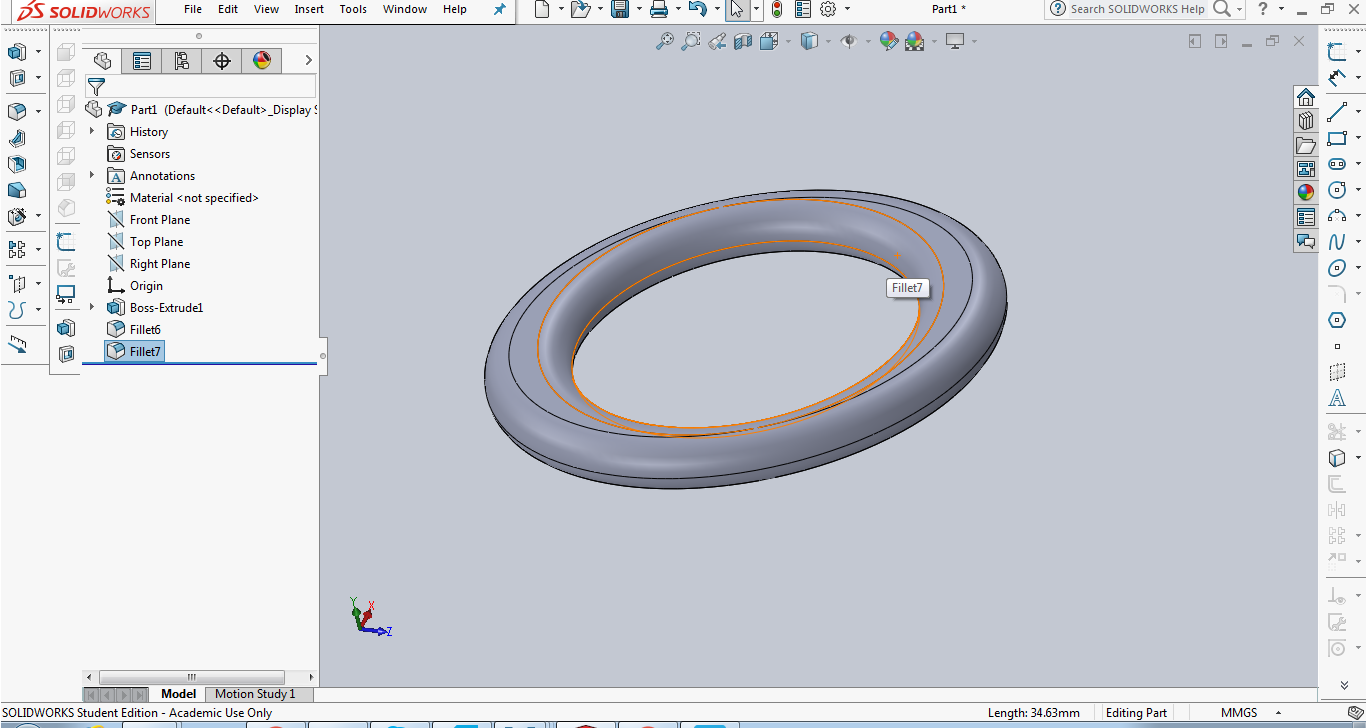The width and height of the screenshot is (1366, 728).
Task: Open the ConfigurationManager tab
Action: pyautogui.click(x=181, y=61)
